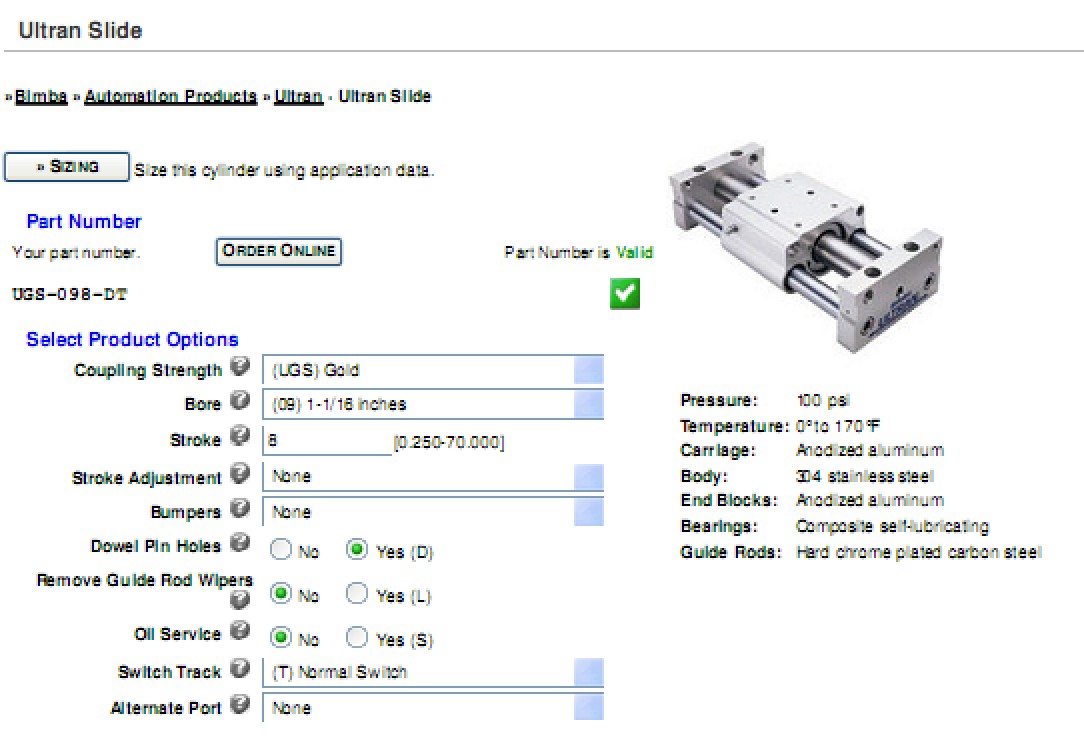Click the Order Online button
Image resolution: width=1084 pixels, height=746 pixels.
click(x=279, y=251)
